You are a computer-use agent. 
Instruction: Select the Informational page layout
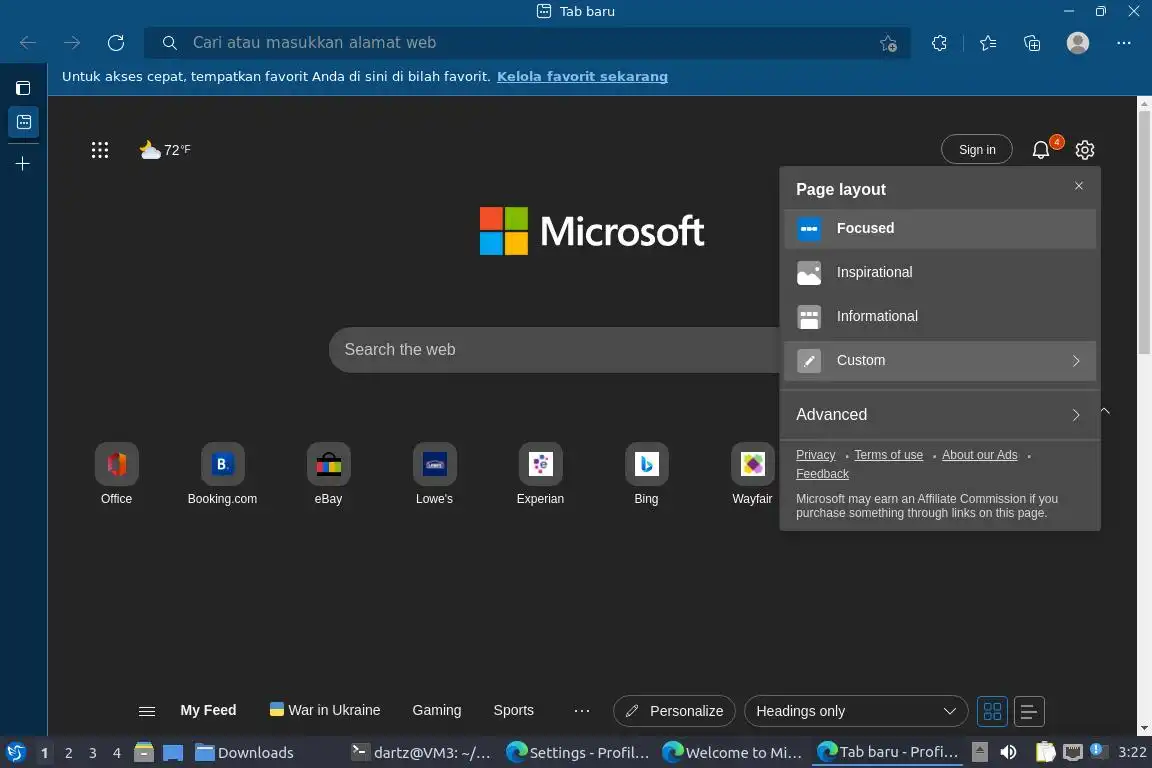[940, 317]
